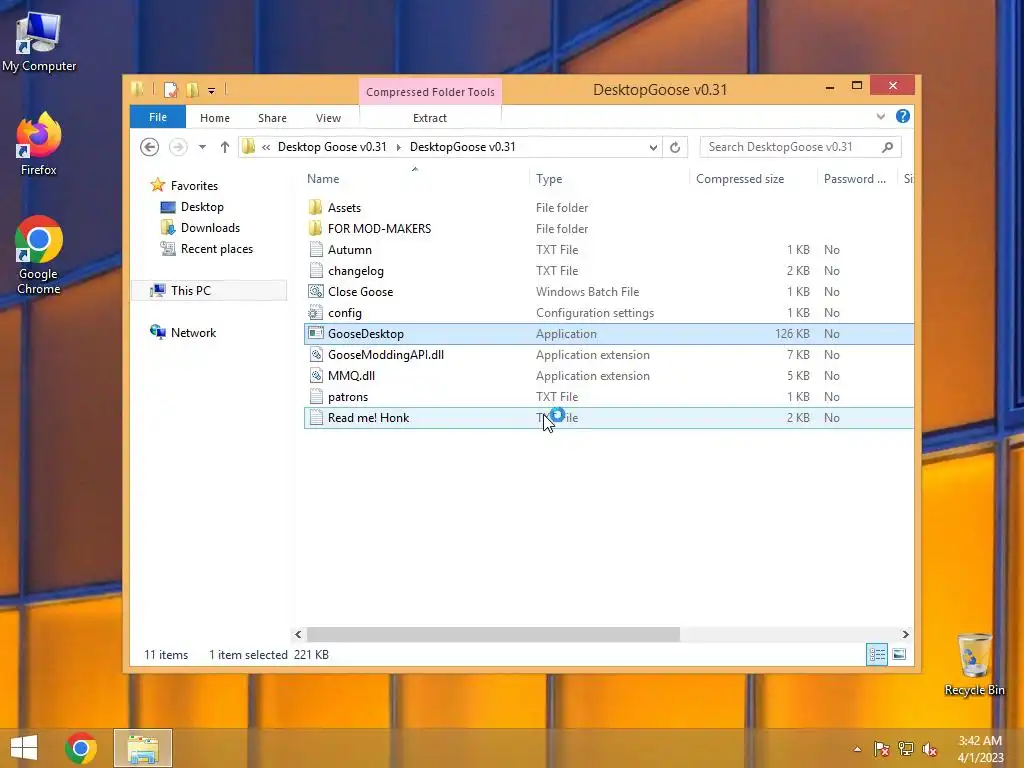
Task: Click the muted speaker tray icon
Action: (929, 749)
